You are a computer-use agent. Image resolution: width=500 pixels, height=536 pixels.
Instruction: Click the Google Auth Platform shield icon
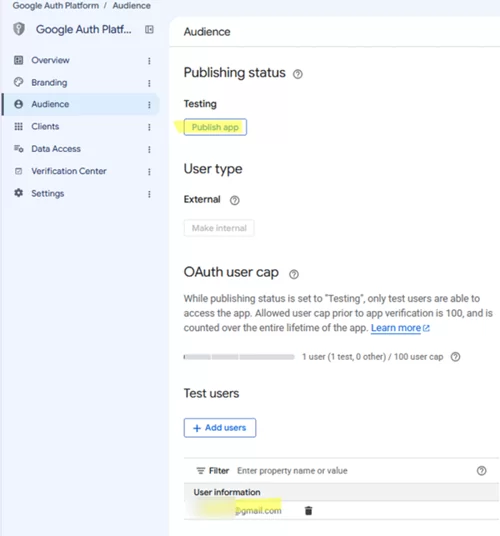click(x=19, y=29)
